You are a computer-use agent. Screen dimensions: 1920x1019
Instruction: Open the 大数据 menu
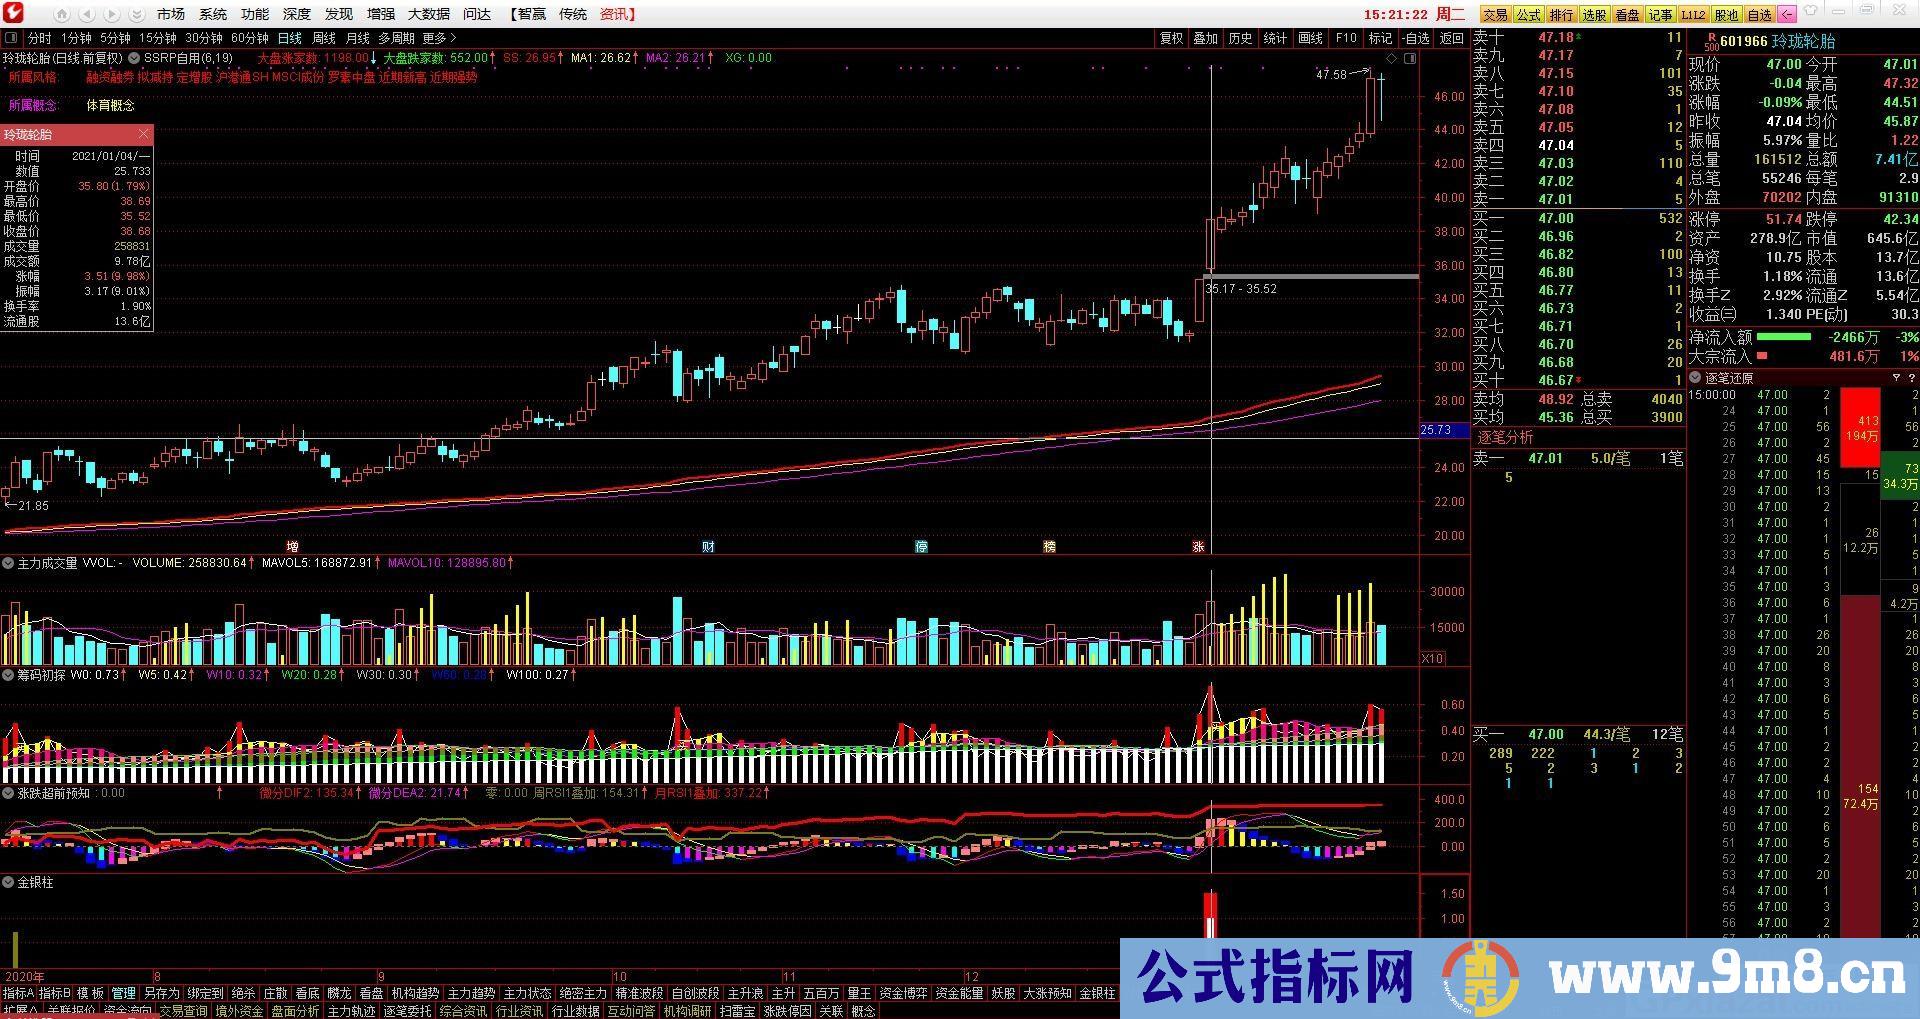(429, 14)
